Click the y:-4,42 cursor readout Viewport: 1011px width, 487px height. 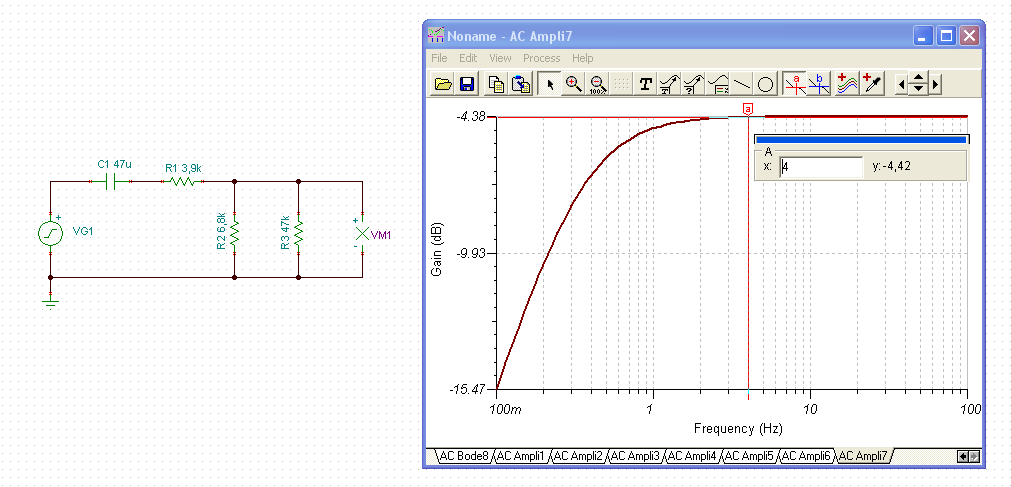point(892,166)
